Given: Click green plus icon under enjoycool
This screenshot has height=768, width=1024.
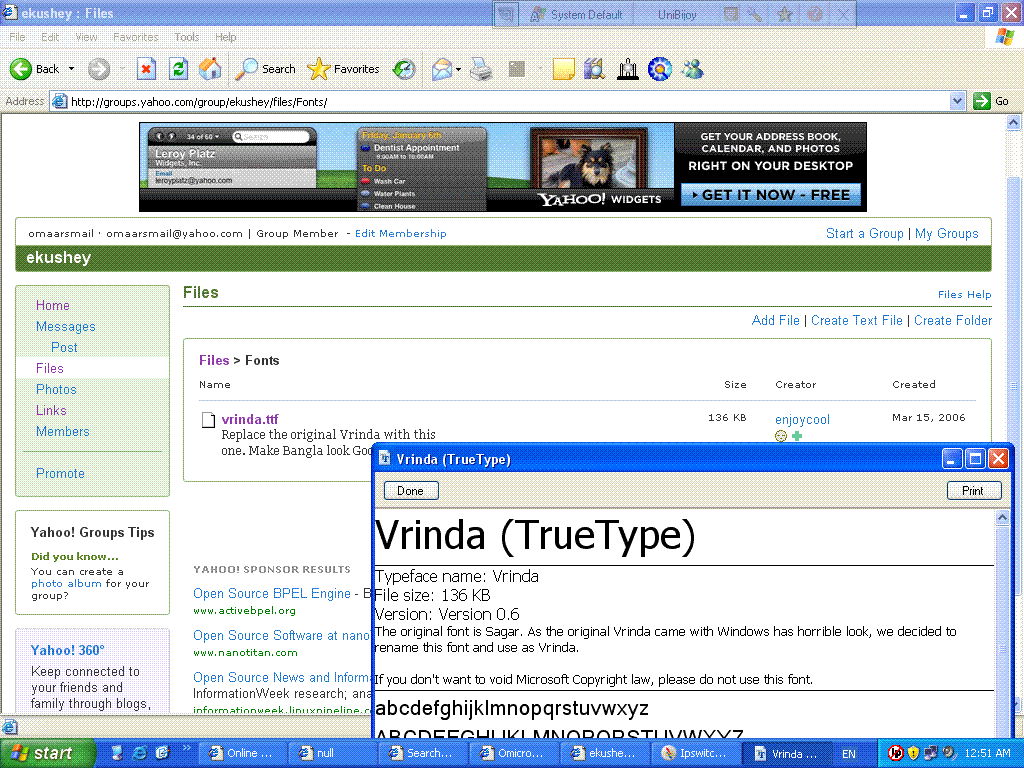Looking at the screenshot, I should (797, 436).
